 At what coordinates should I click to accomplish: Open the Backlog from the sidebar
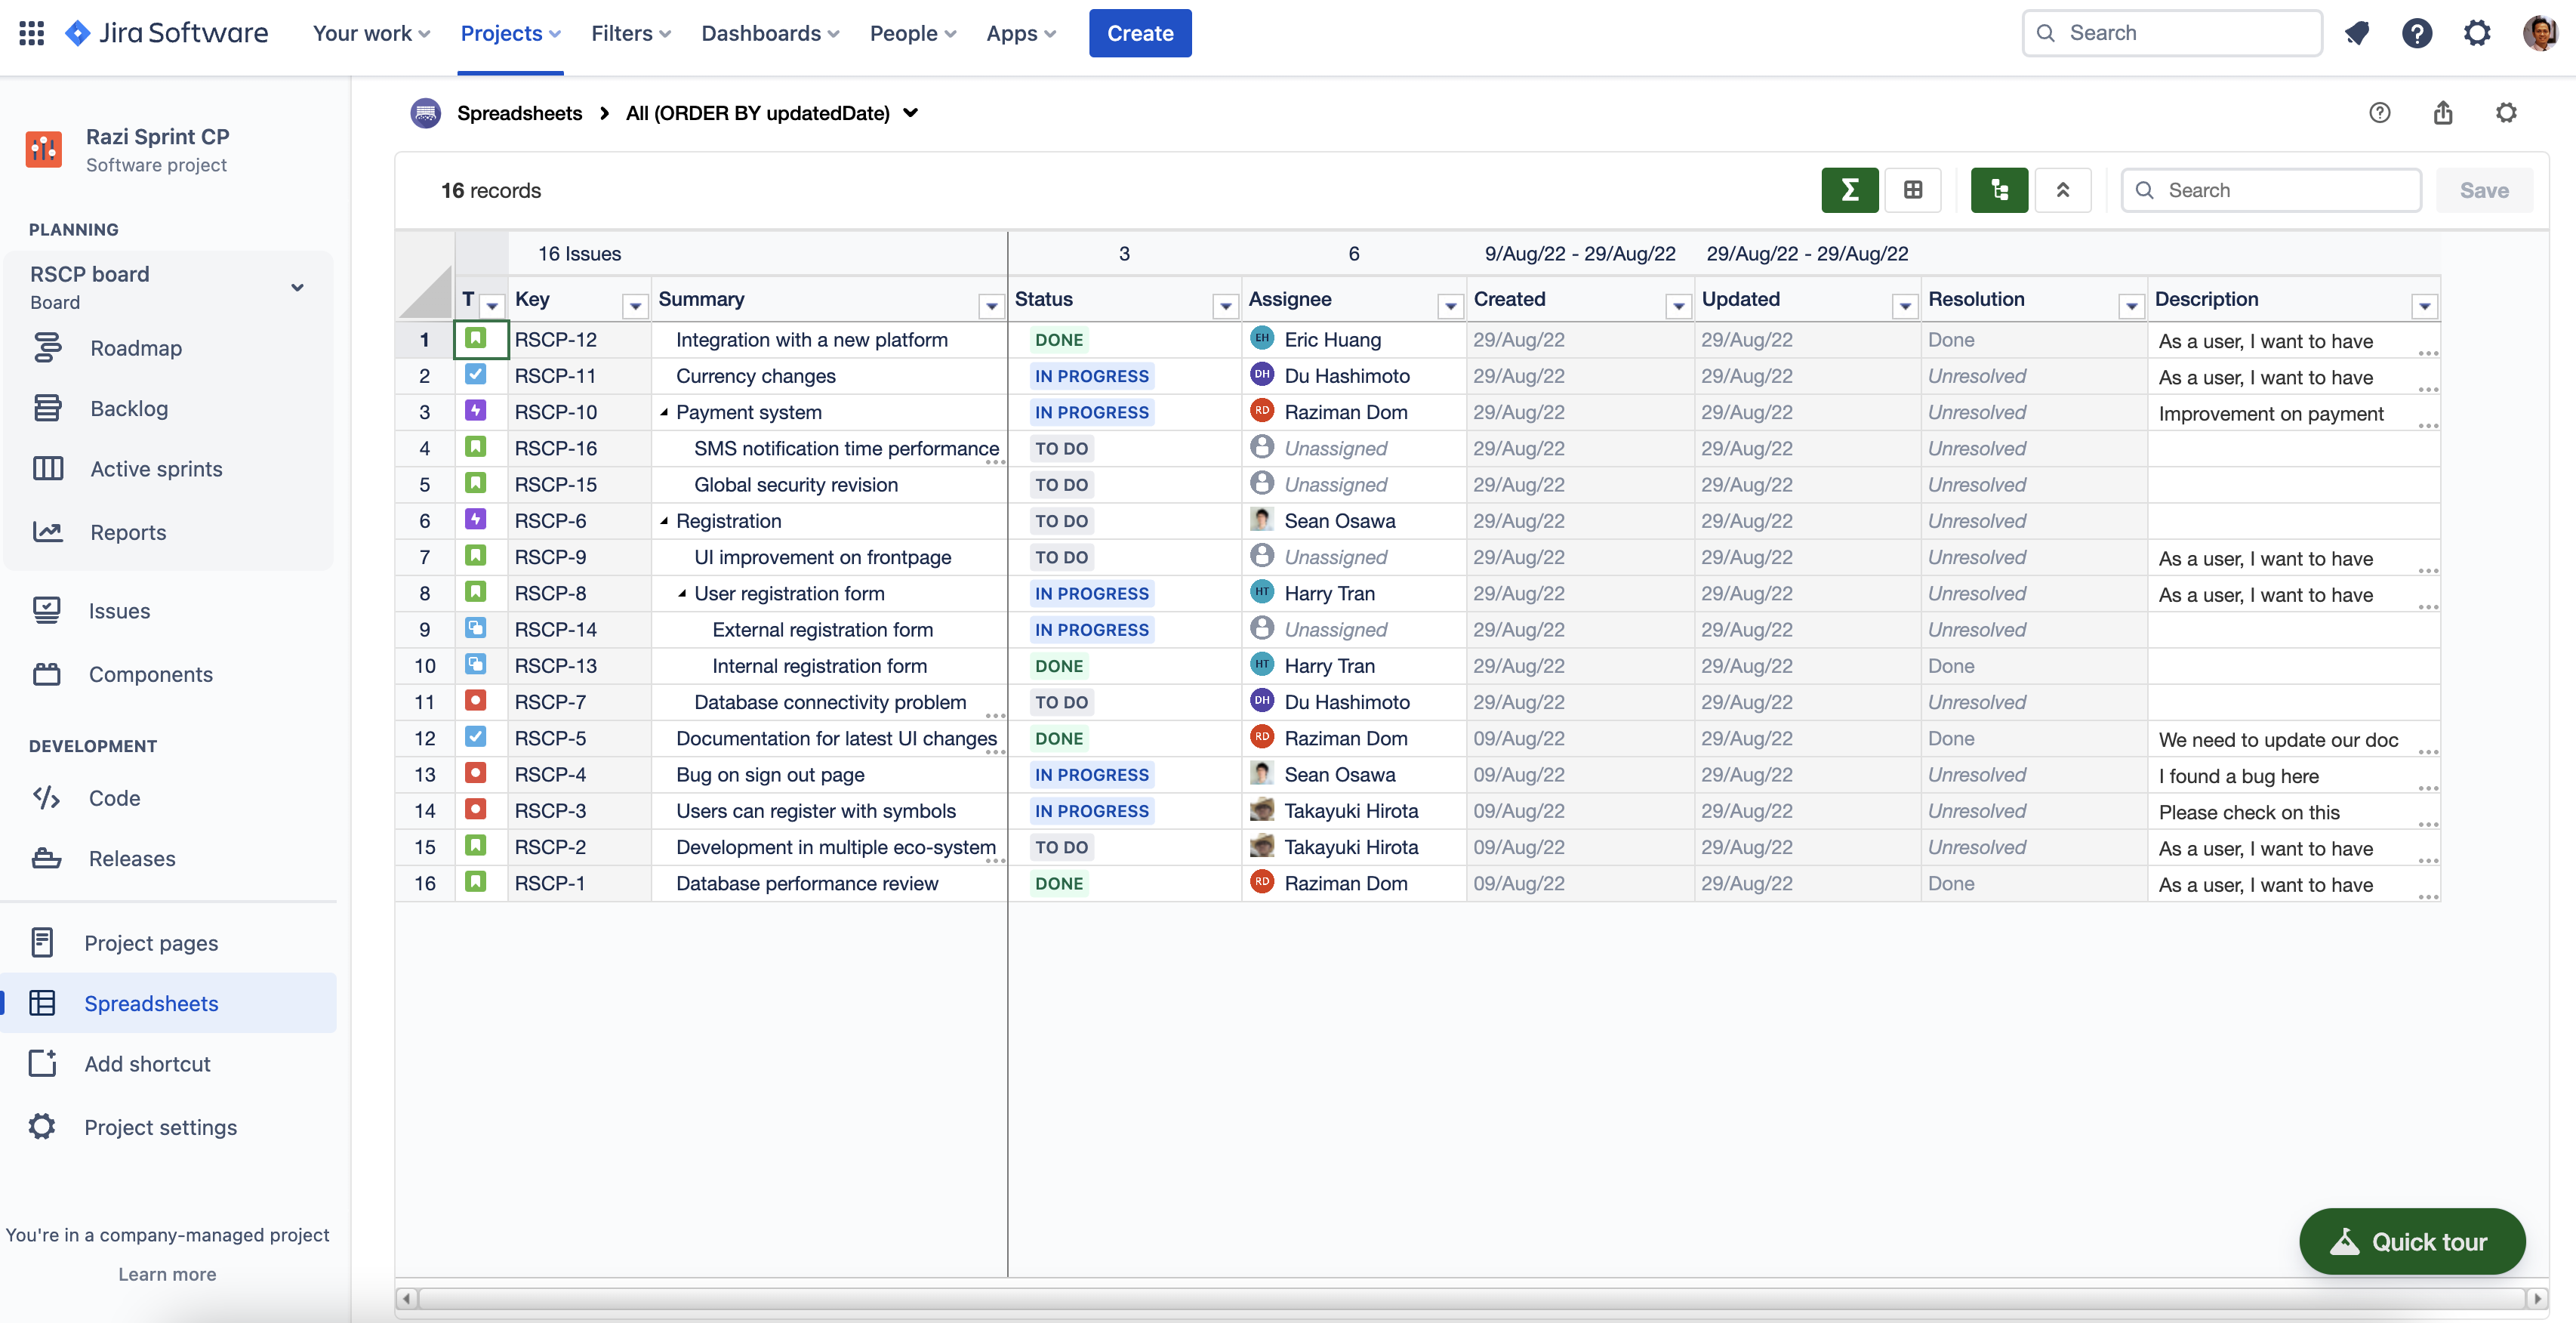pyautogui.click(x=129, y=408)
